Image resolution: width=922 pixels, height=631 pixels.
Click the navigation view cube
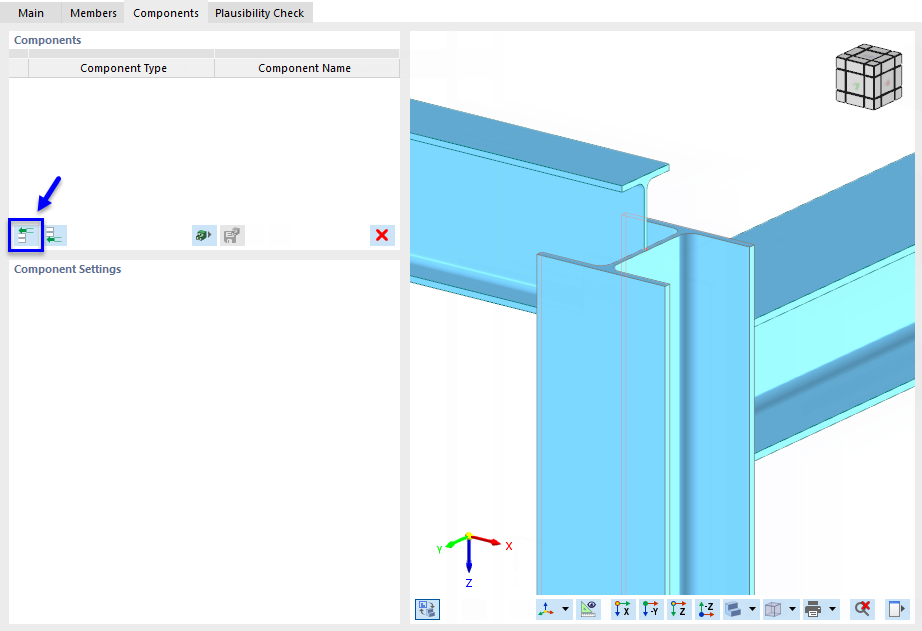[x=868, y=77]
